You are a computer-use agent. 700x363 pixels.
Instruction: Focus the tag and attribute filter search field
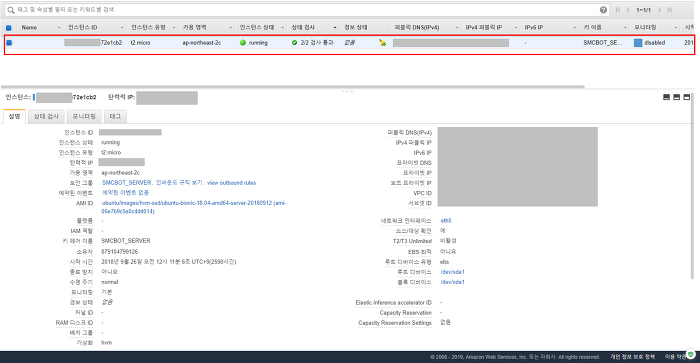[x=306, y=10]
